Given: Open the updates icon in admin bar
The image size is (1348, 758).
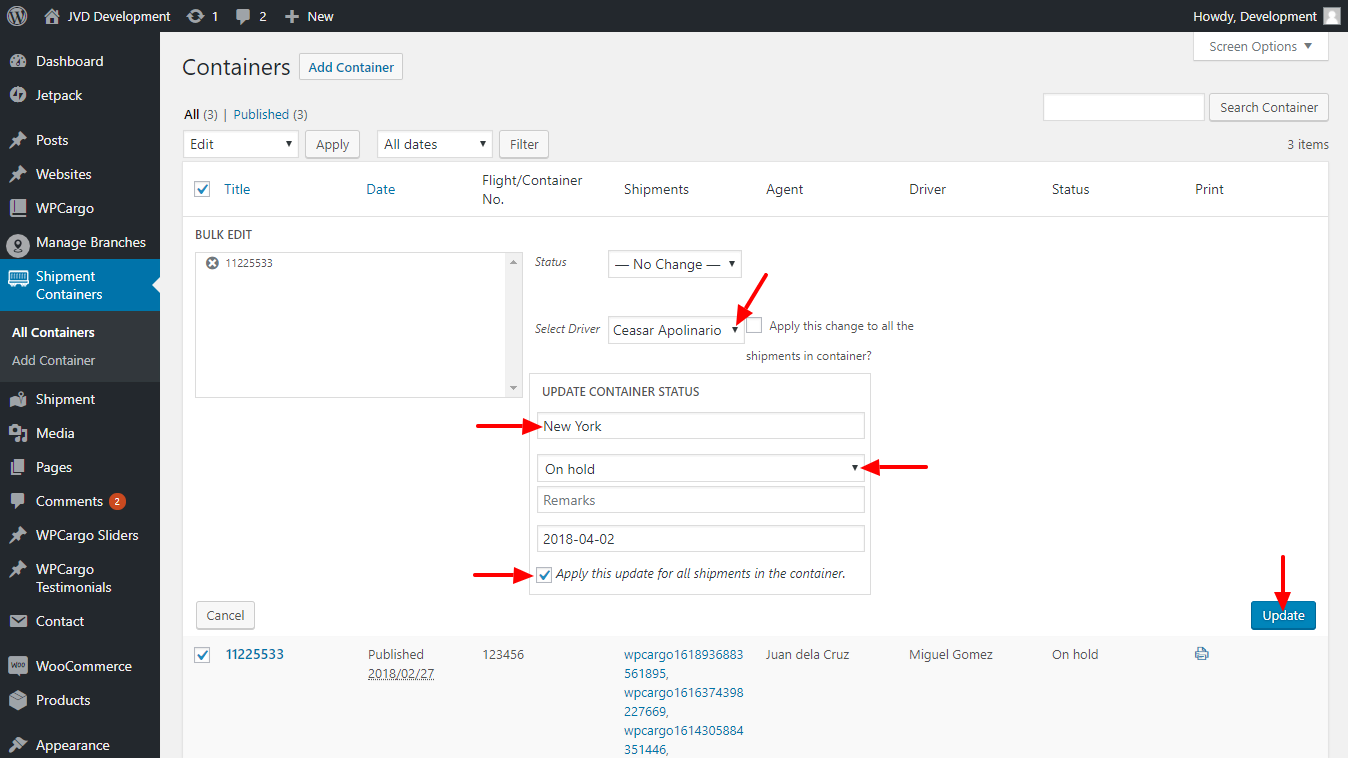Looking at the screenshot, I should 196,16.
